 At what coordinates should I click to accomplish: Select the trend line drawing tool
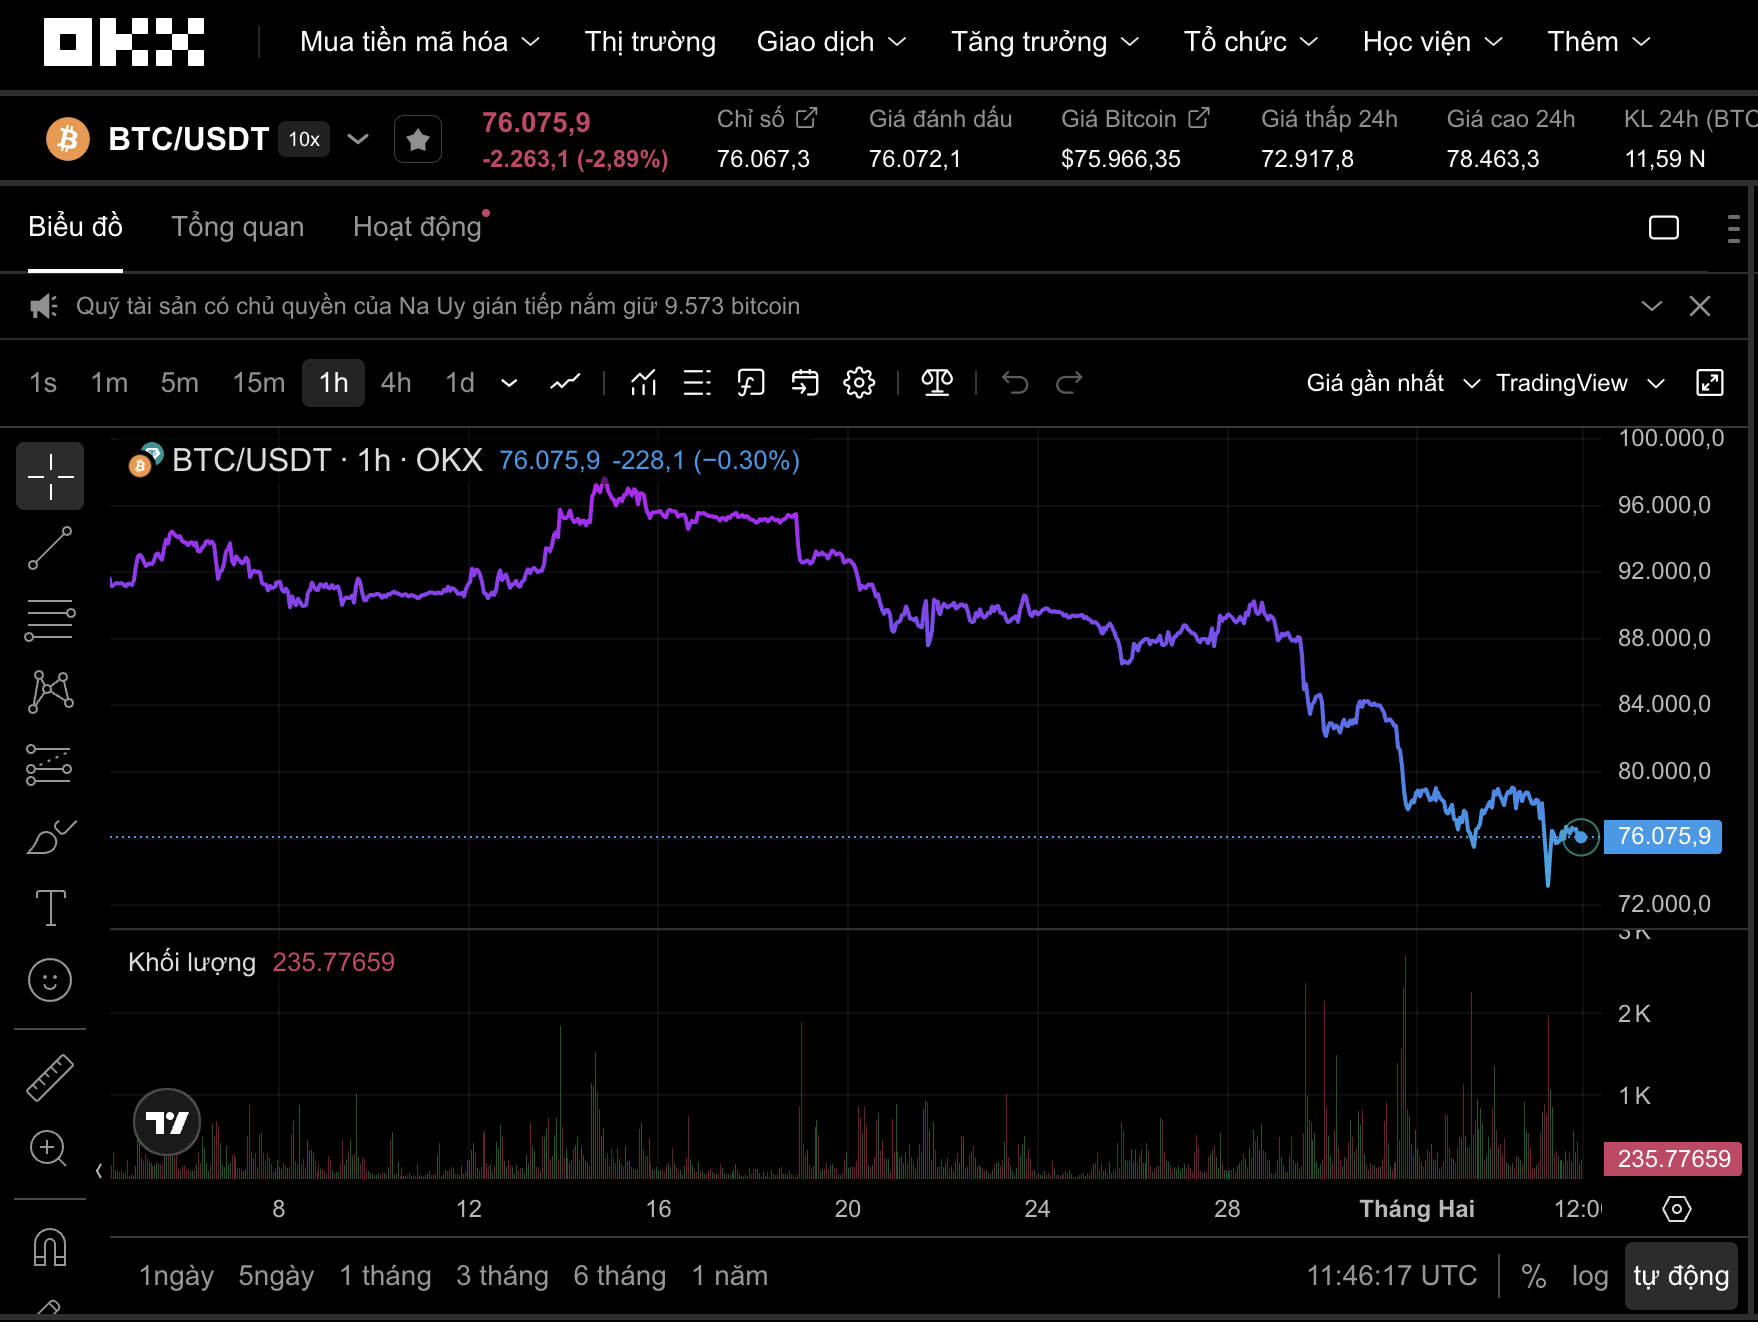click(50, 549)
